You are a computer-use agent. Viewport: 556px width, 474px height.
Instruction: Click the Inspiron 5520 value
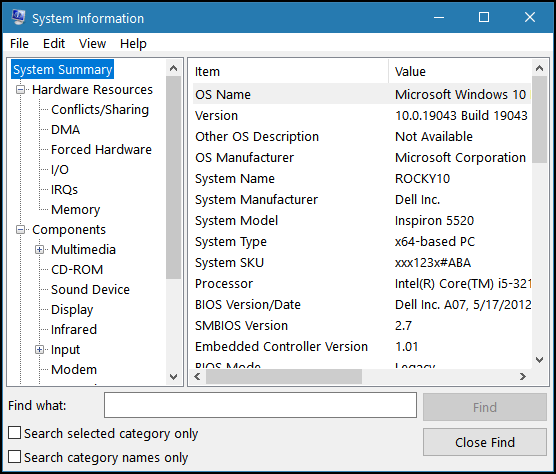[434, 221]
